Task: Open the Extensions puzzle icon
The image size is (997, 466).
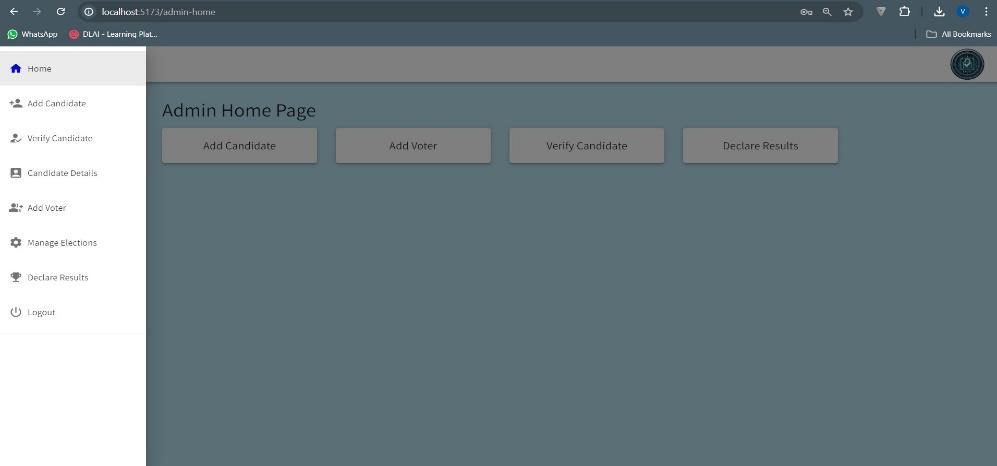Action: (904, 11)
